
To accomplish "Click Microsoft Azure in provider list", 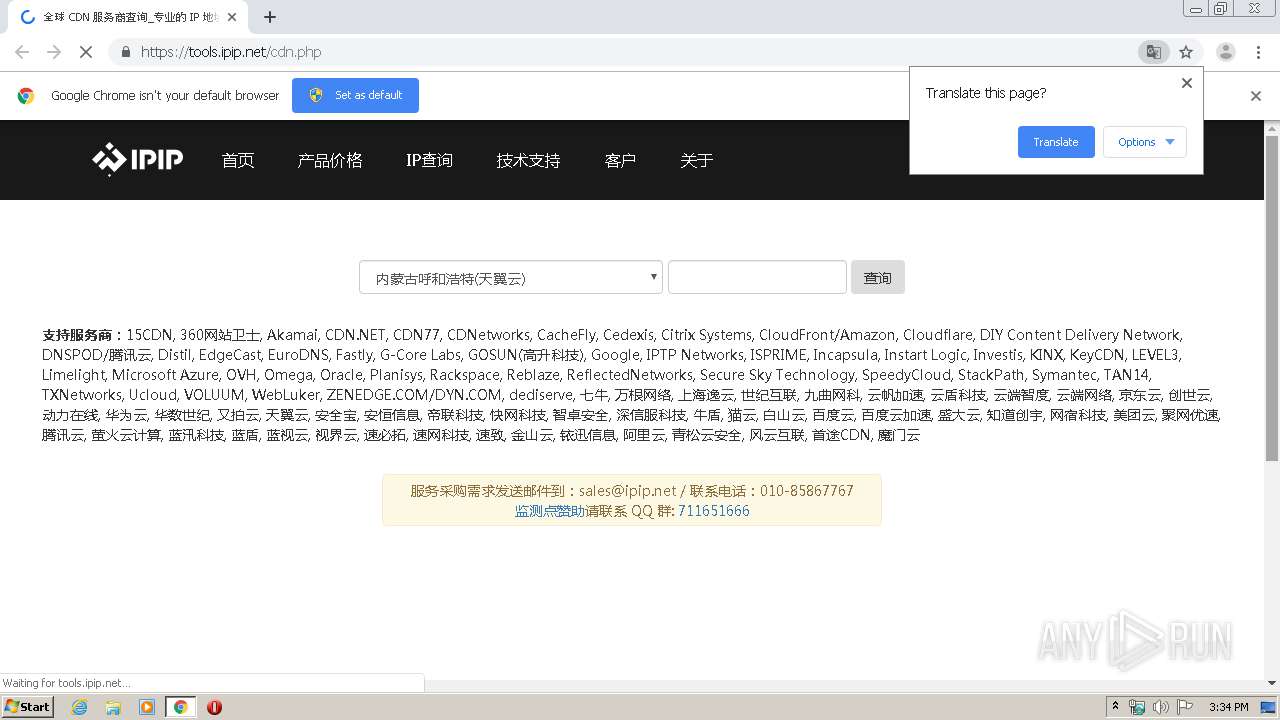I will [x=165, y=375].
